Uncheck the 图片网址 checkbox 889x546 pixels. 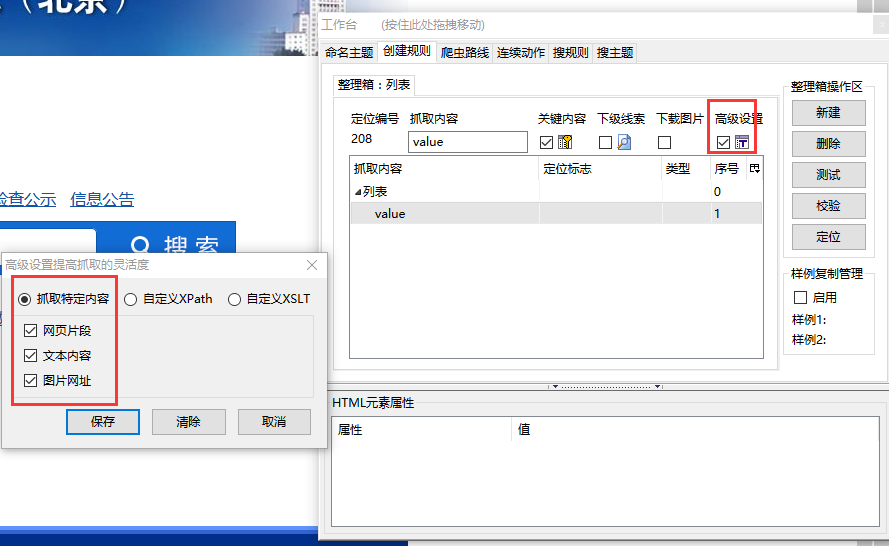pos(31,380)
